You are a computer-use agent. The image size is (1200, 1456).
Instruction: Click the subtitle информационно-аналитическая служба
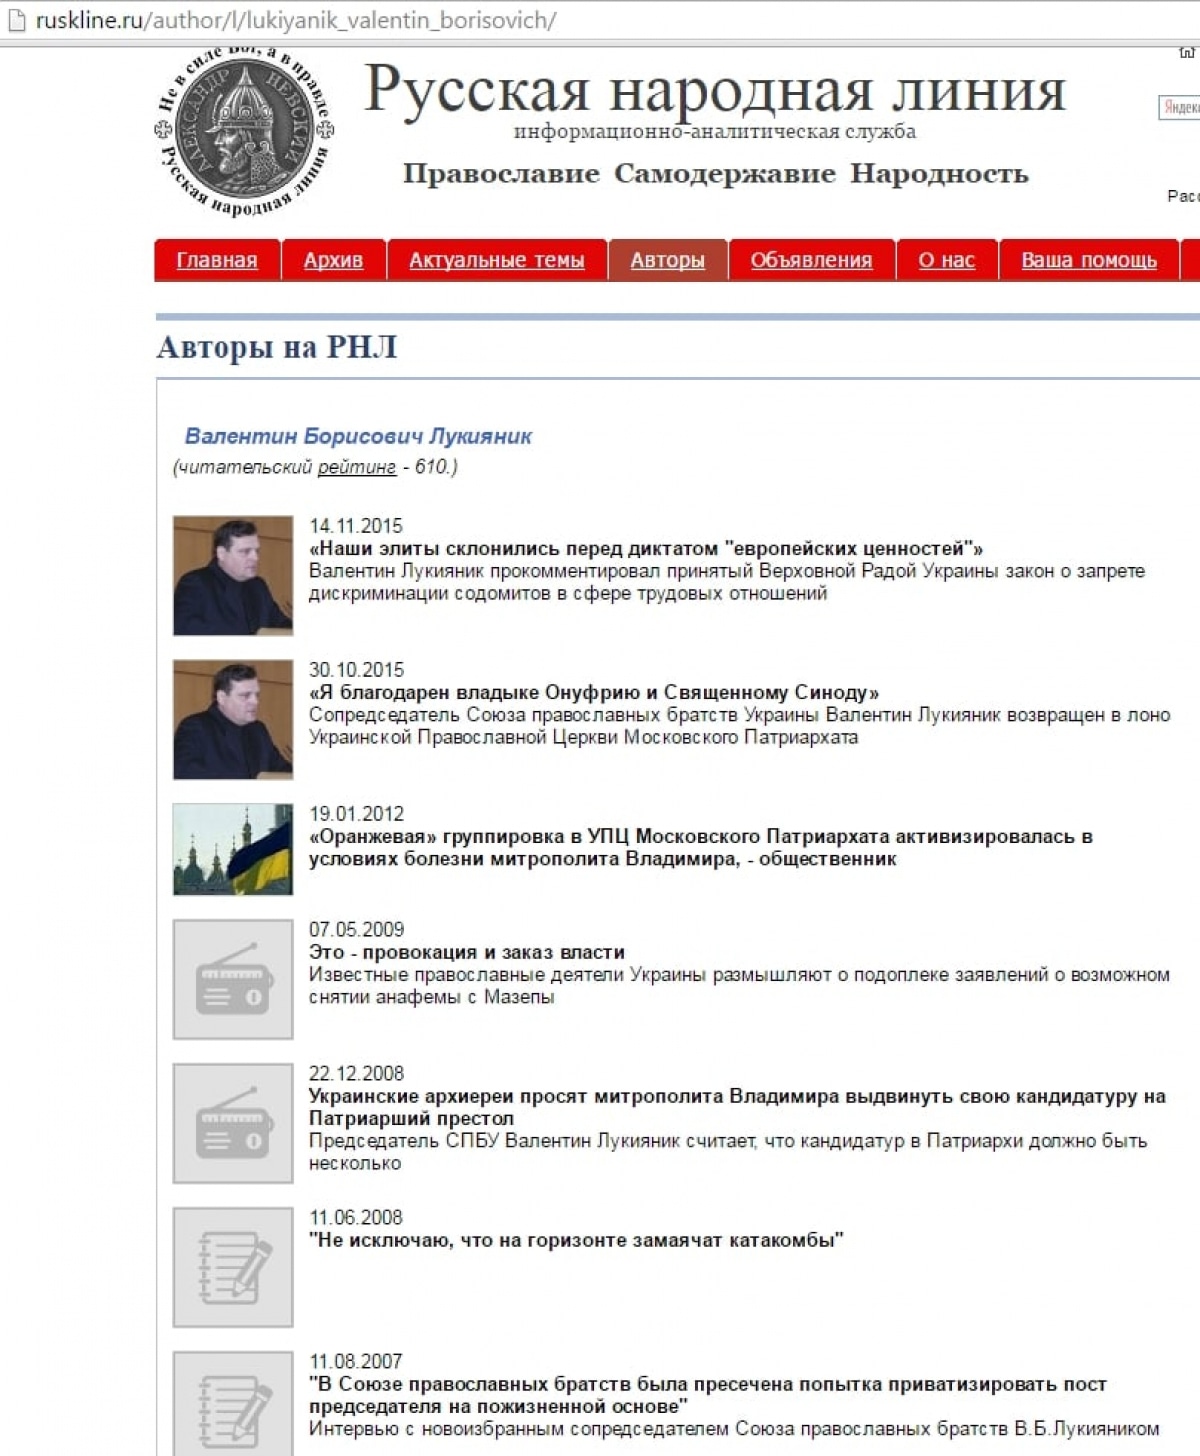715,131
